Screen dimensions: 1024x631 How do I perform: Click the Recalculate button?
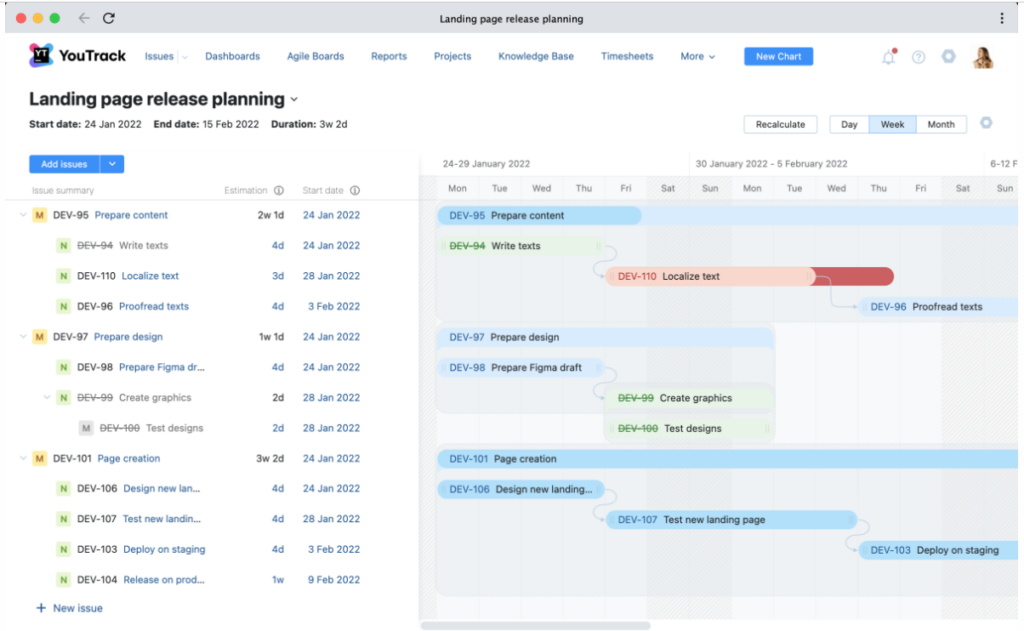pyautogui.click(x=780, y=124)
